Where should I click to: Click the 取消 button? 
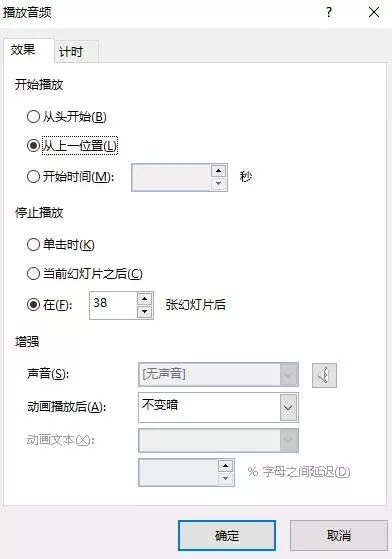coord(339,535)
